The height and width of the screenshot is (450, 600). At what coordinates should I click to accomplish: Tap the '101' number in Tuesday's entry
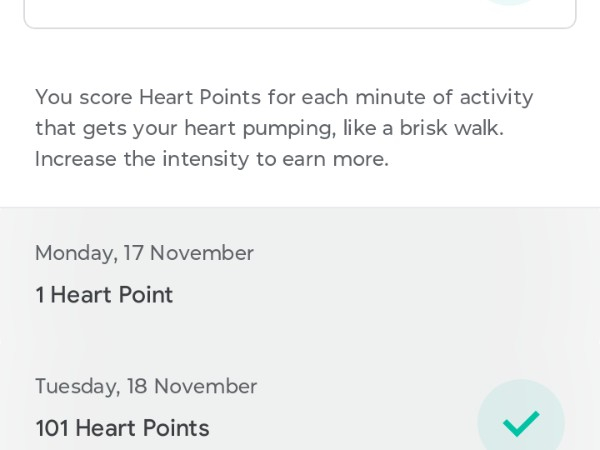pyautogui.click(x=52, y=428)
